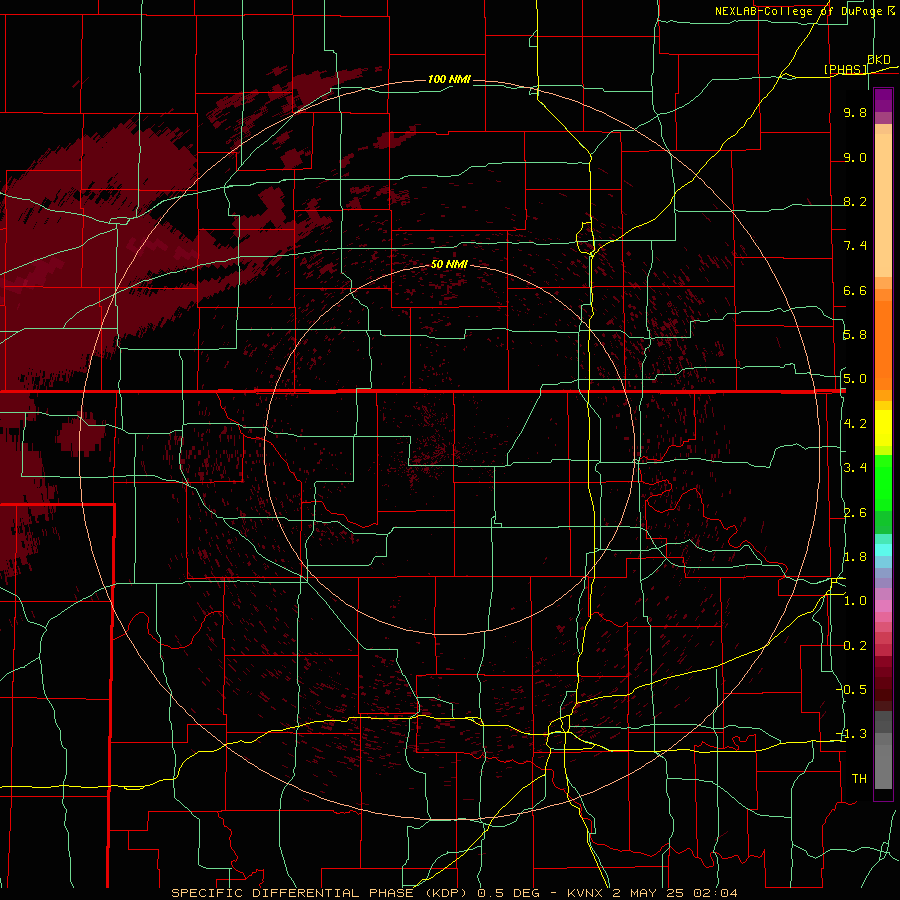Pick the yellow segment of the color scale

click(883, 428)
